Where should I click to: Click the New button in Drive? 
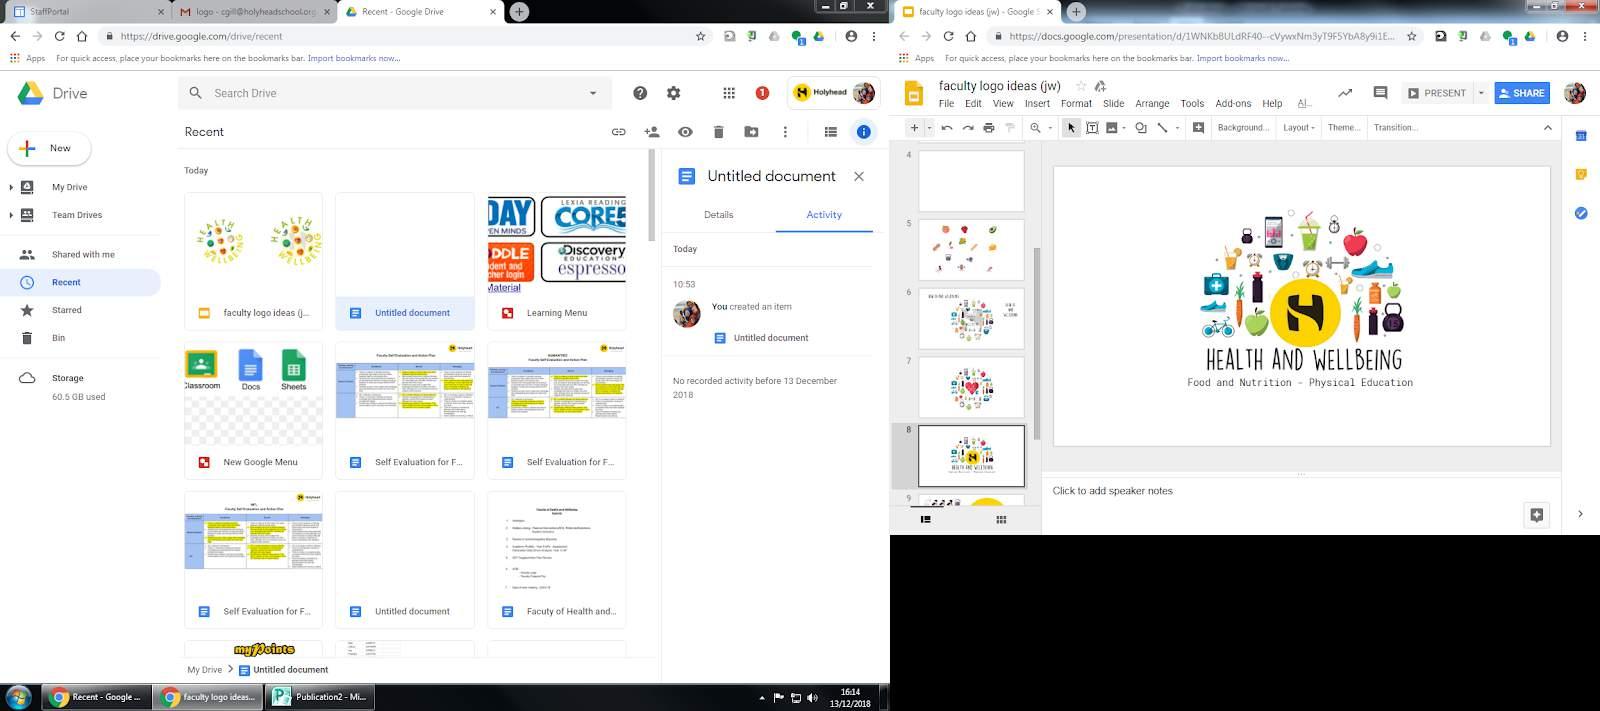pyautogui.click(x=49, y=148)
